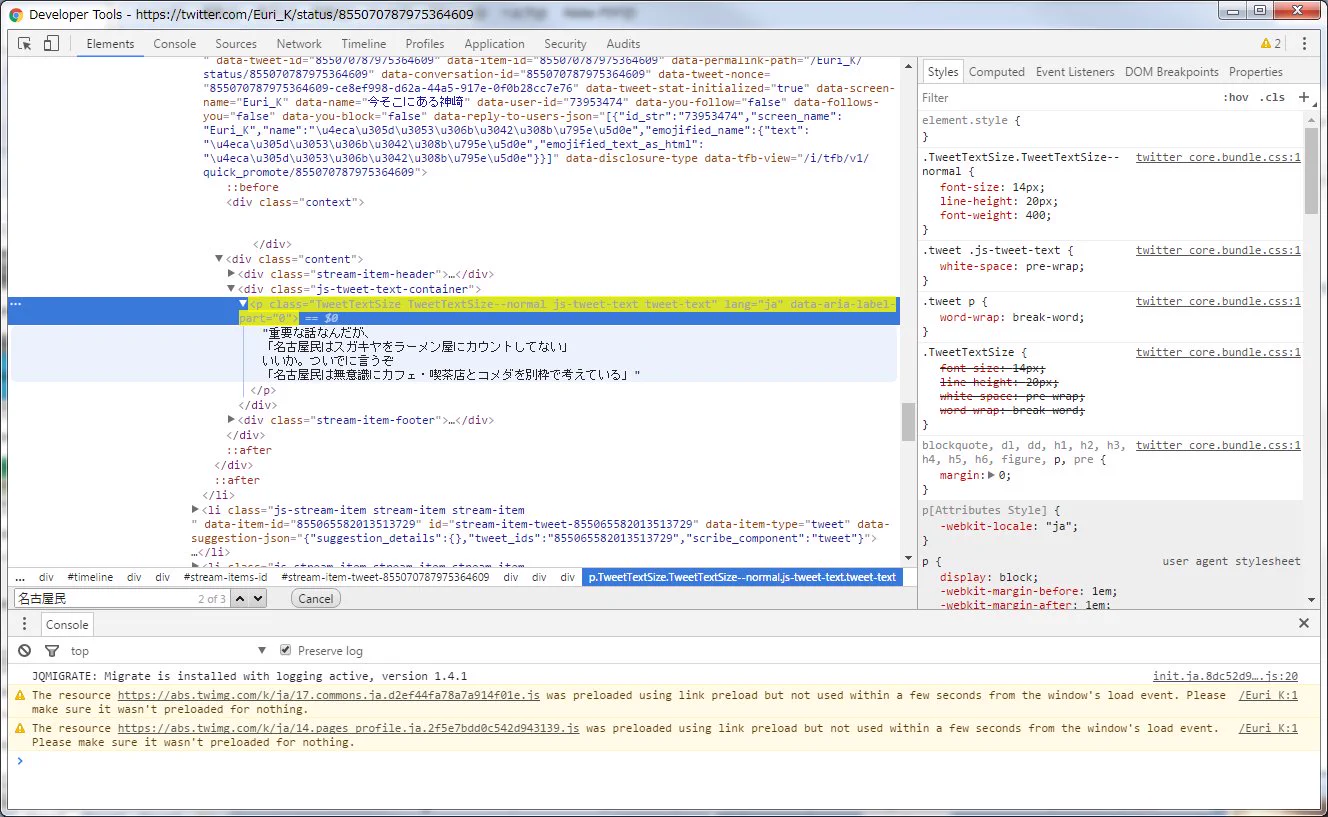Jump to the previous search result

coord(240,598)
